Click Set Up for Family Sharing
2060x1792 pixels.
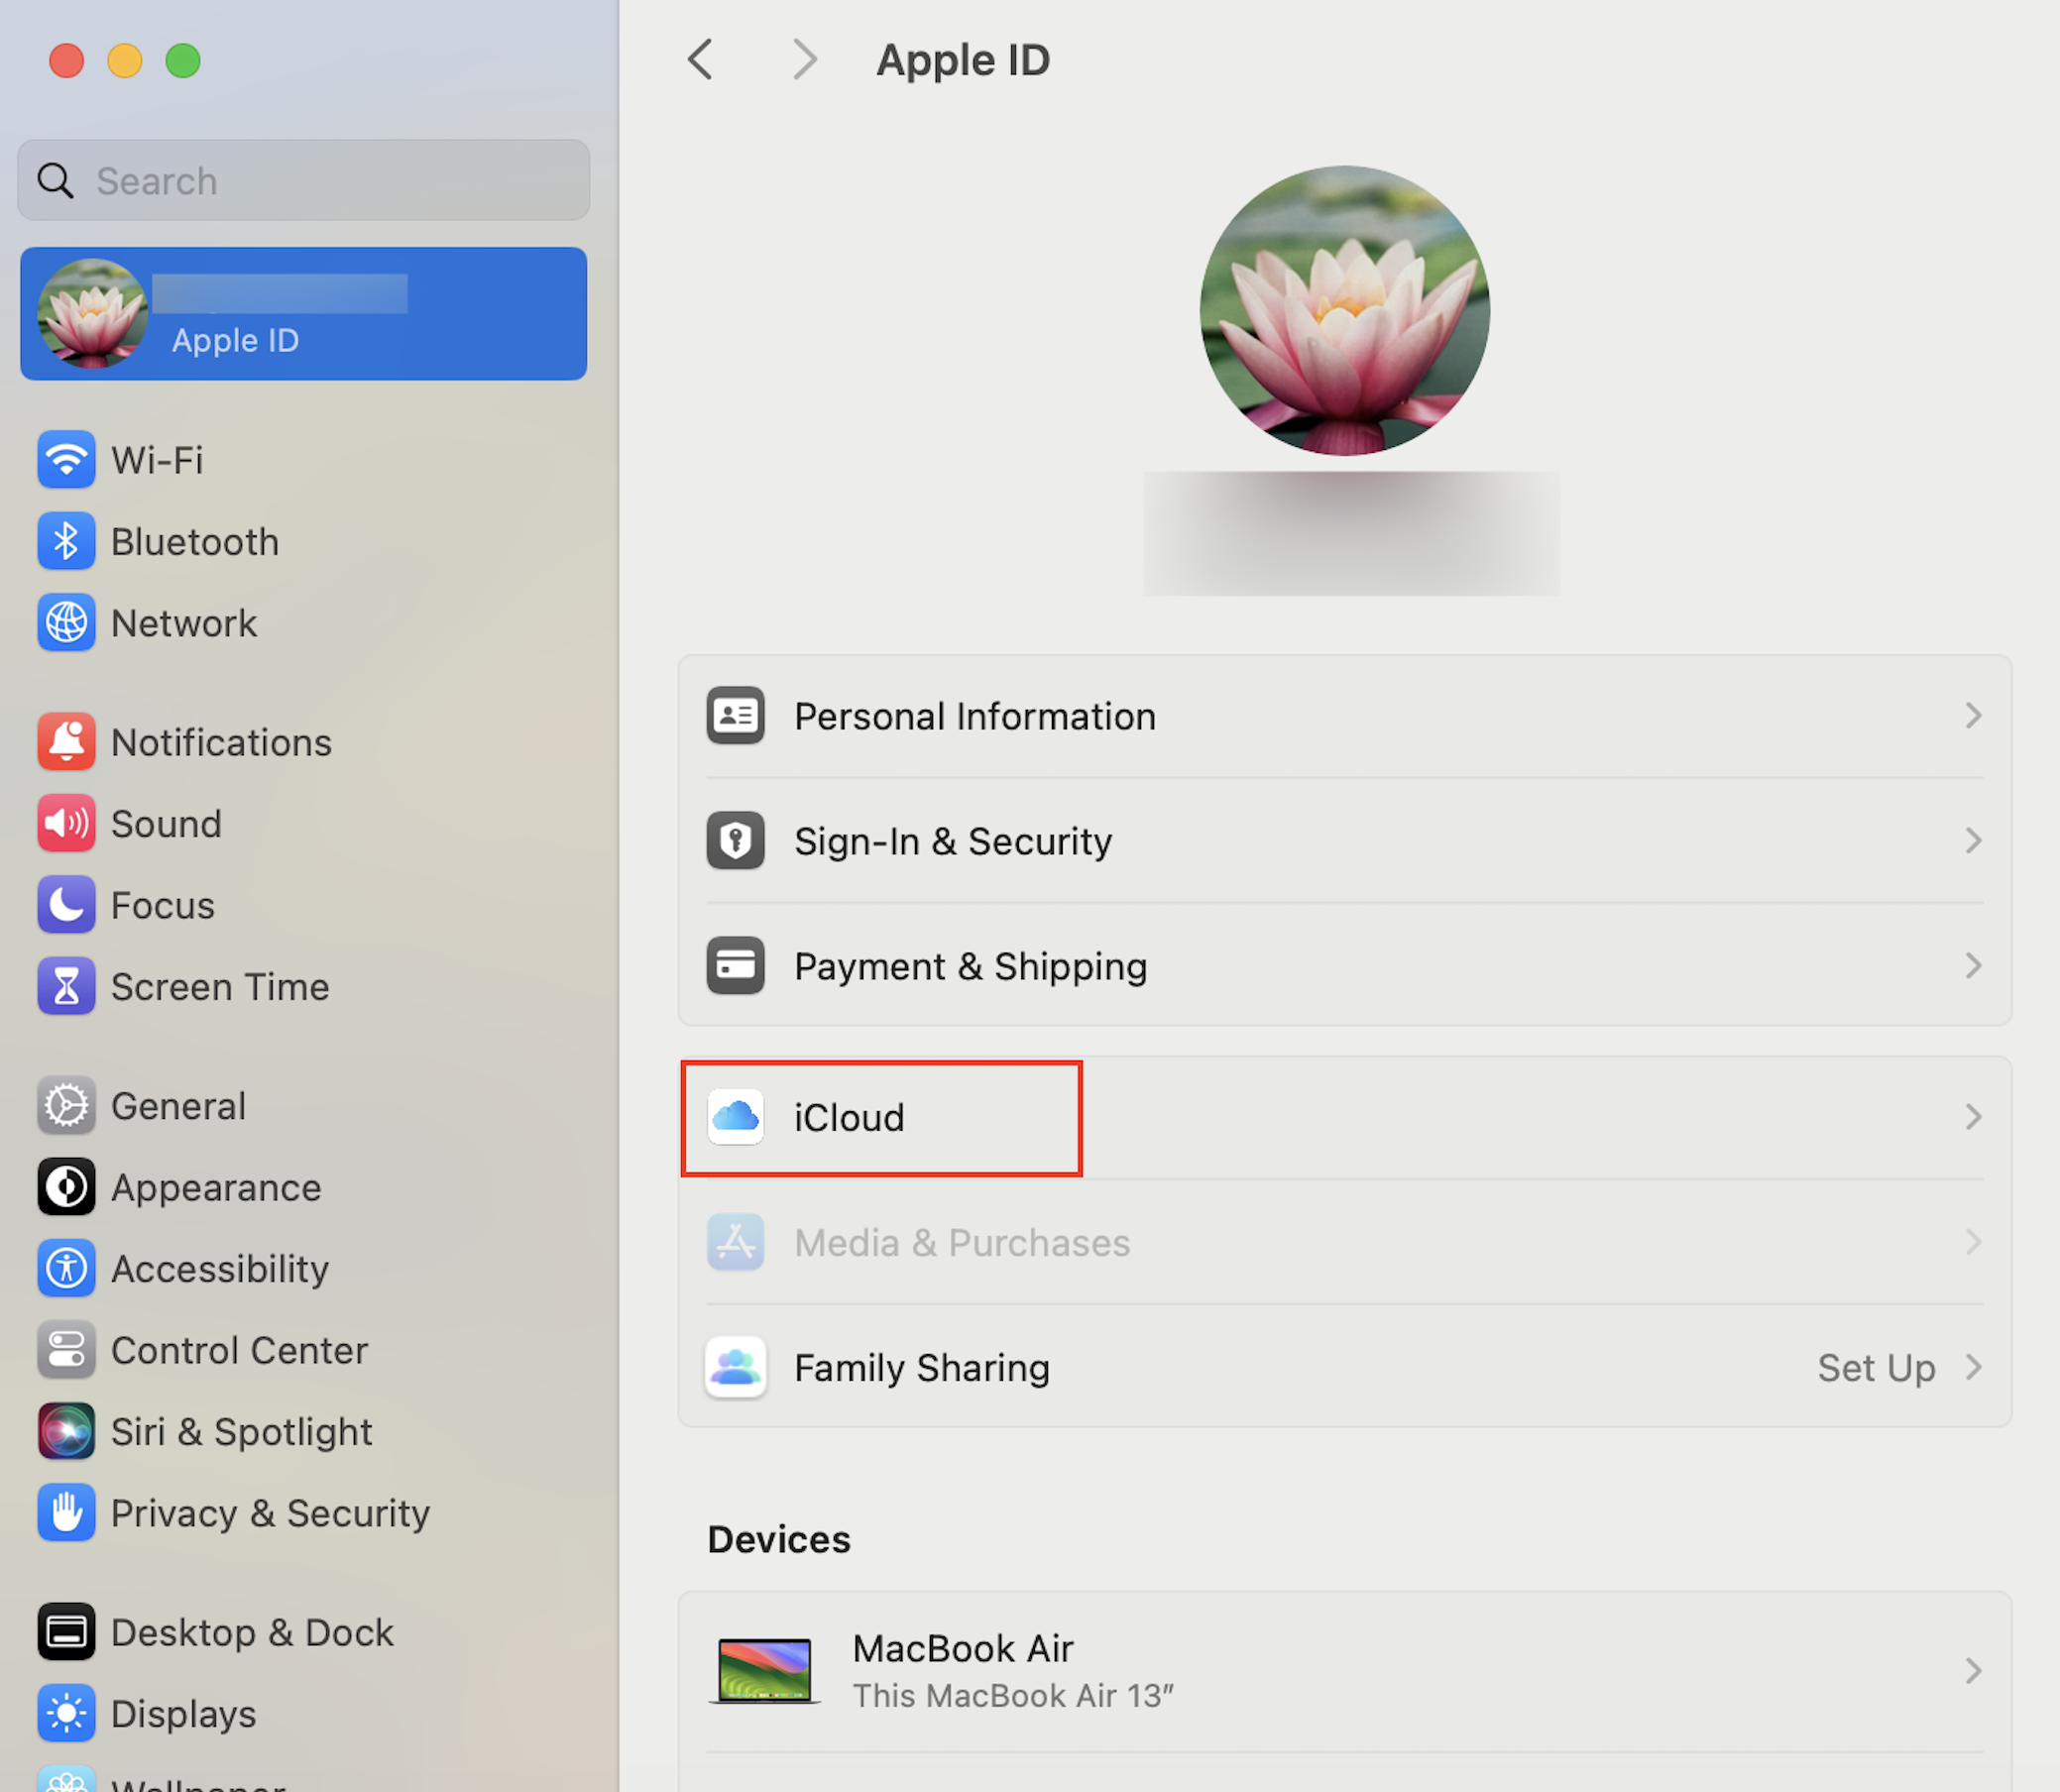[x=1876, y=1367]
